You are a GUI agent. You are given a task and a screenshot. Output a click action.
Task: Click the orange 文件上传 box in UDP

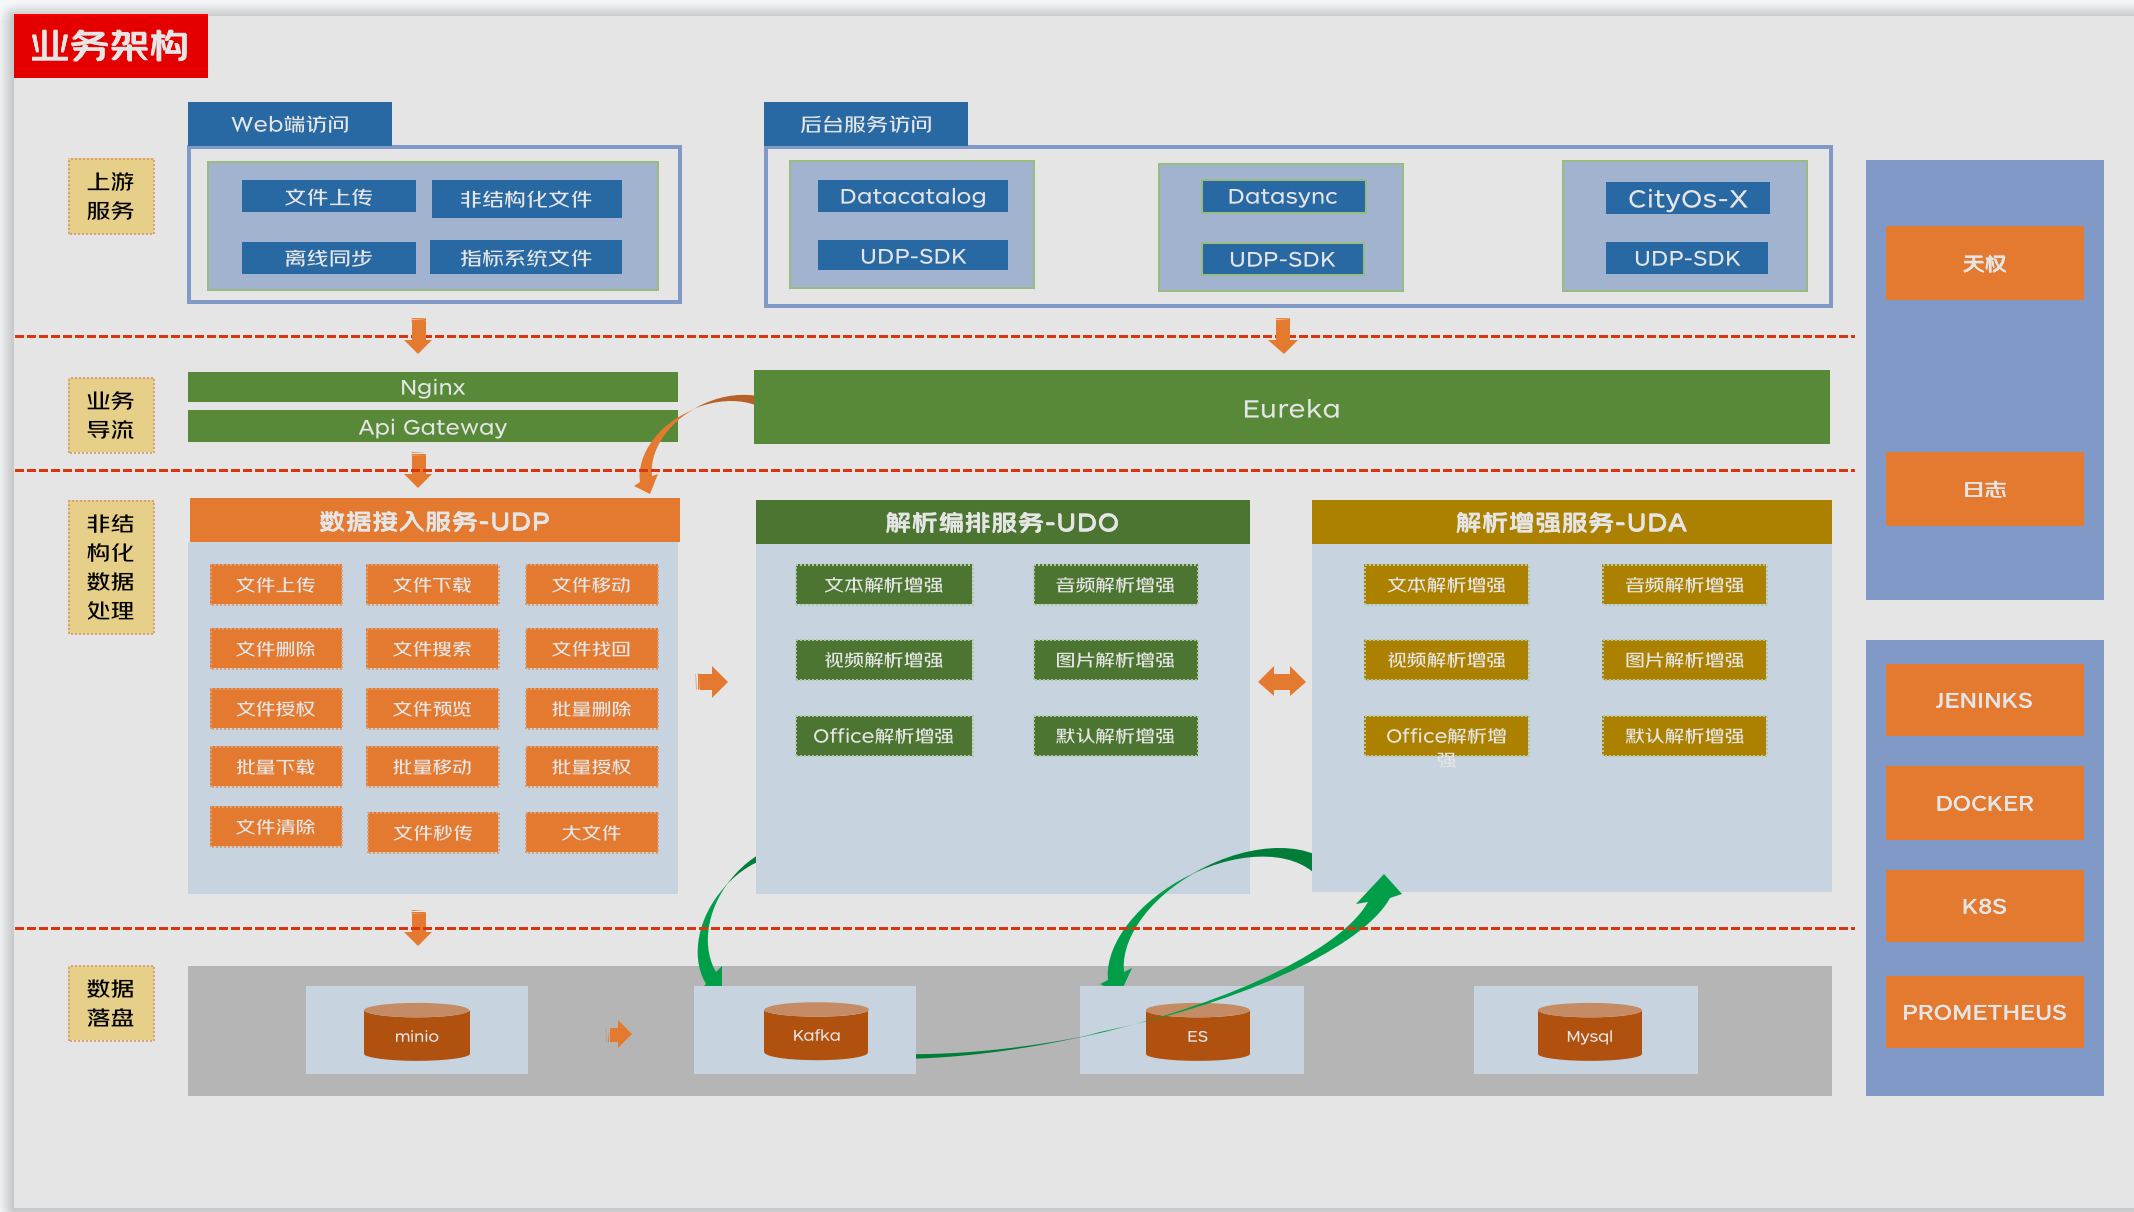coord(276,585)
